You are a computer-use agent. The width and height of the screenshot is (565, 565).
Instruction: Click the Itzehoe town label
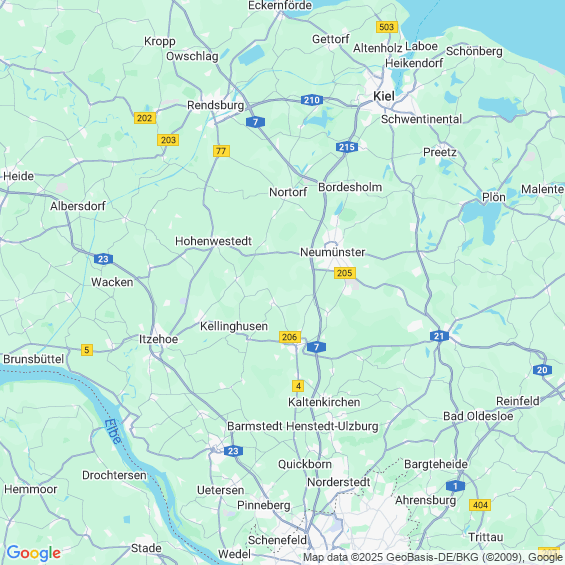[159, 339]
